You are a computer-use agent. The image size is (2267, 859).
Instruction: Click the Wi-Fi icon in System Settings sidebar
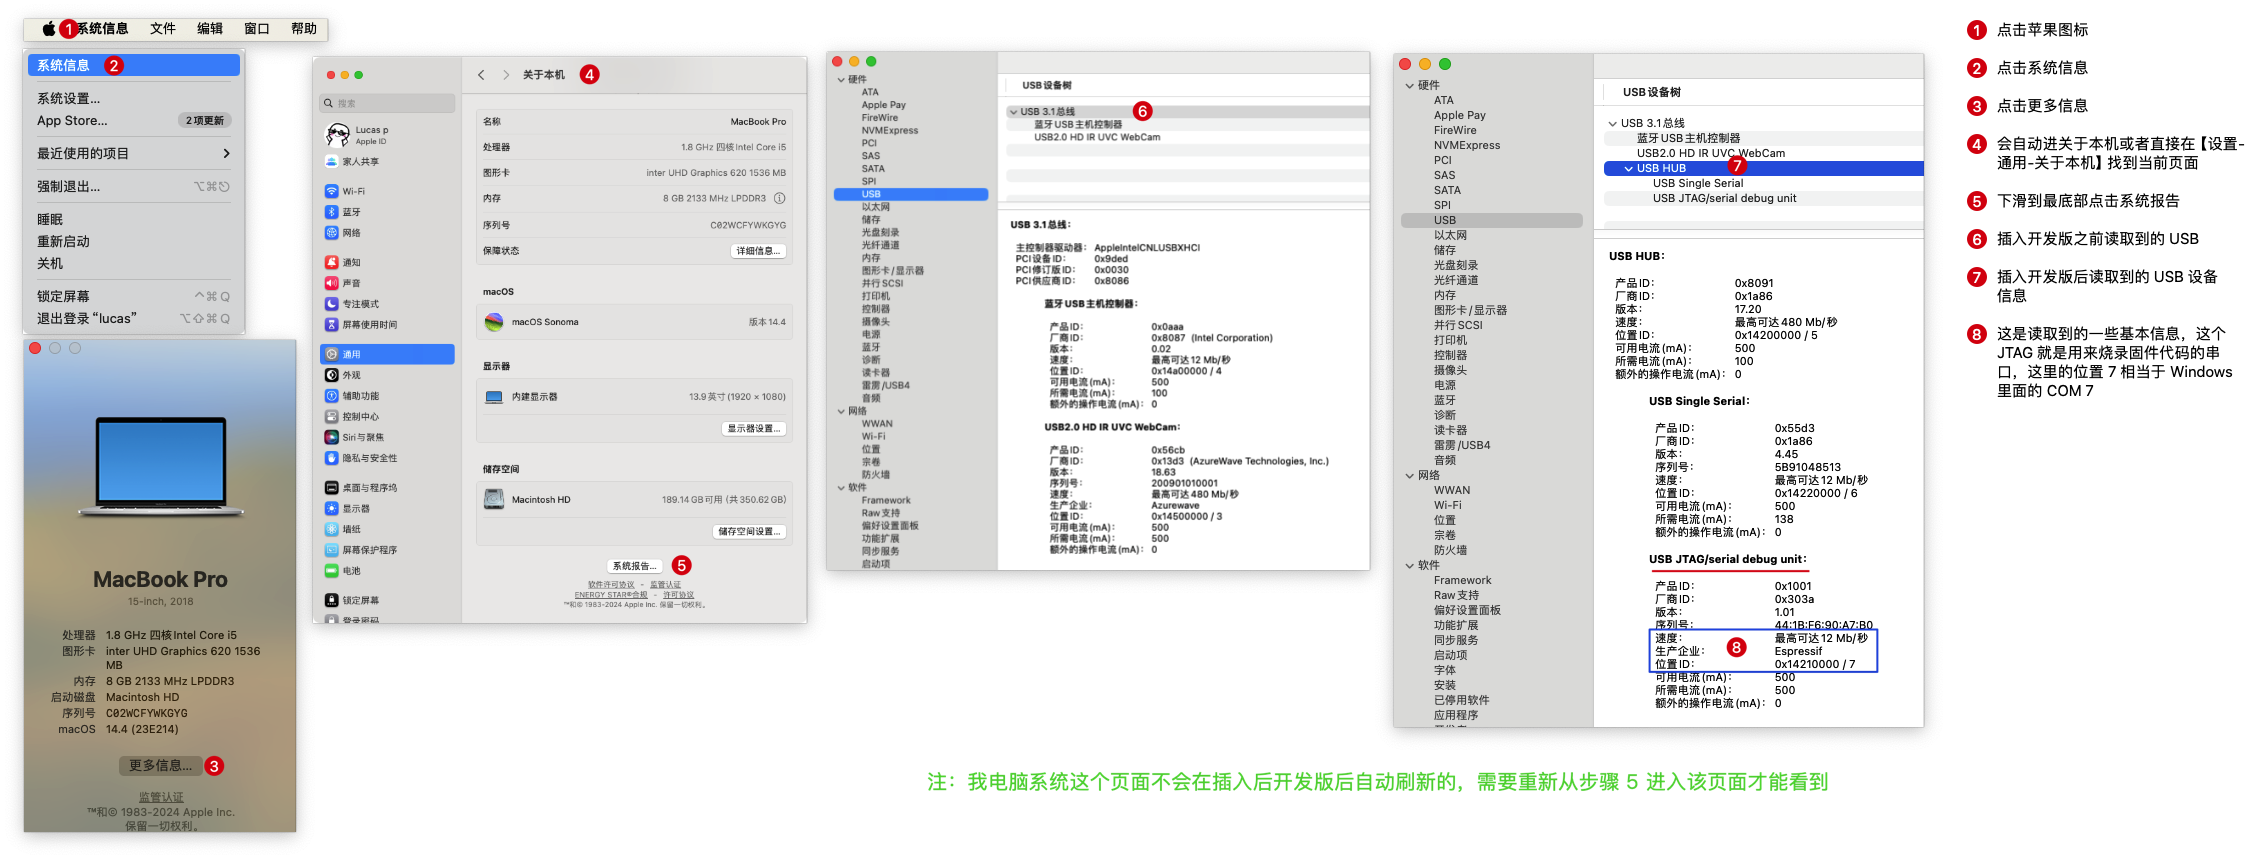click(331, 191)
